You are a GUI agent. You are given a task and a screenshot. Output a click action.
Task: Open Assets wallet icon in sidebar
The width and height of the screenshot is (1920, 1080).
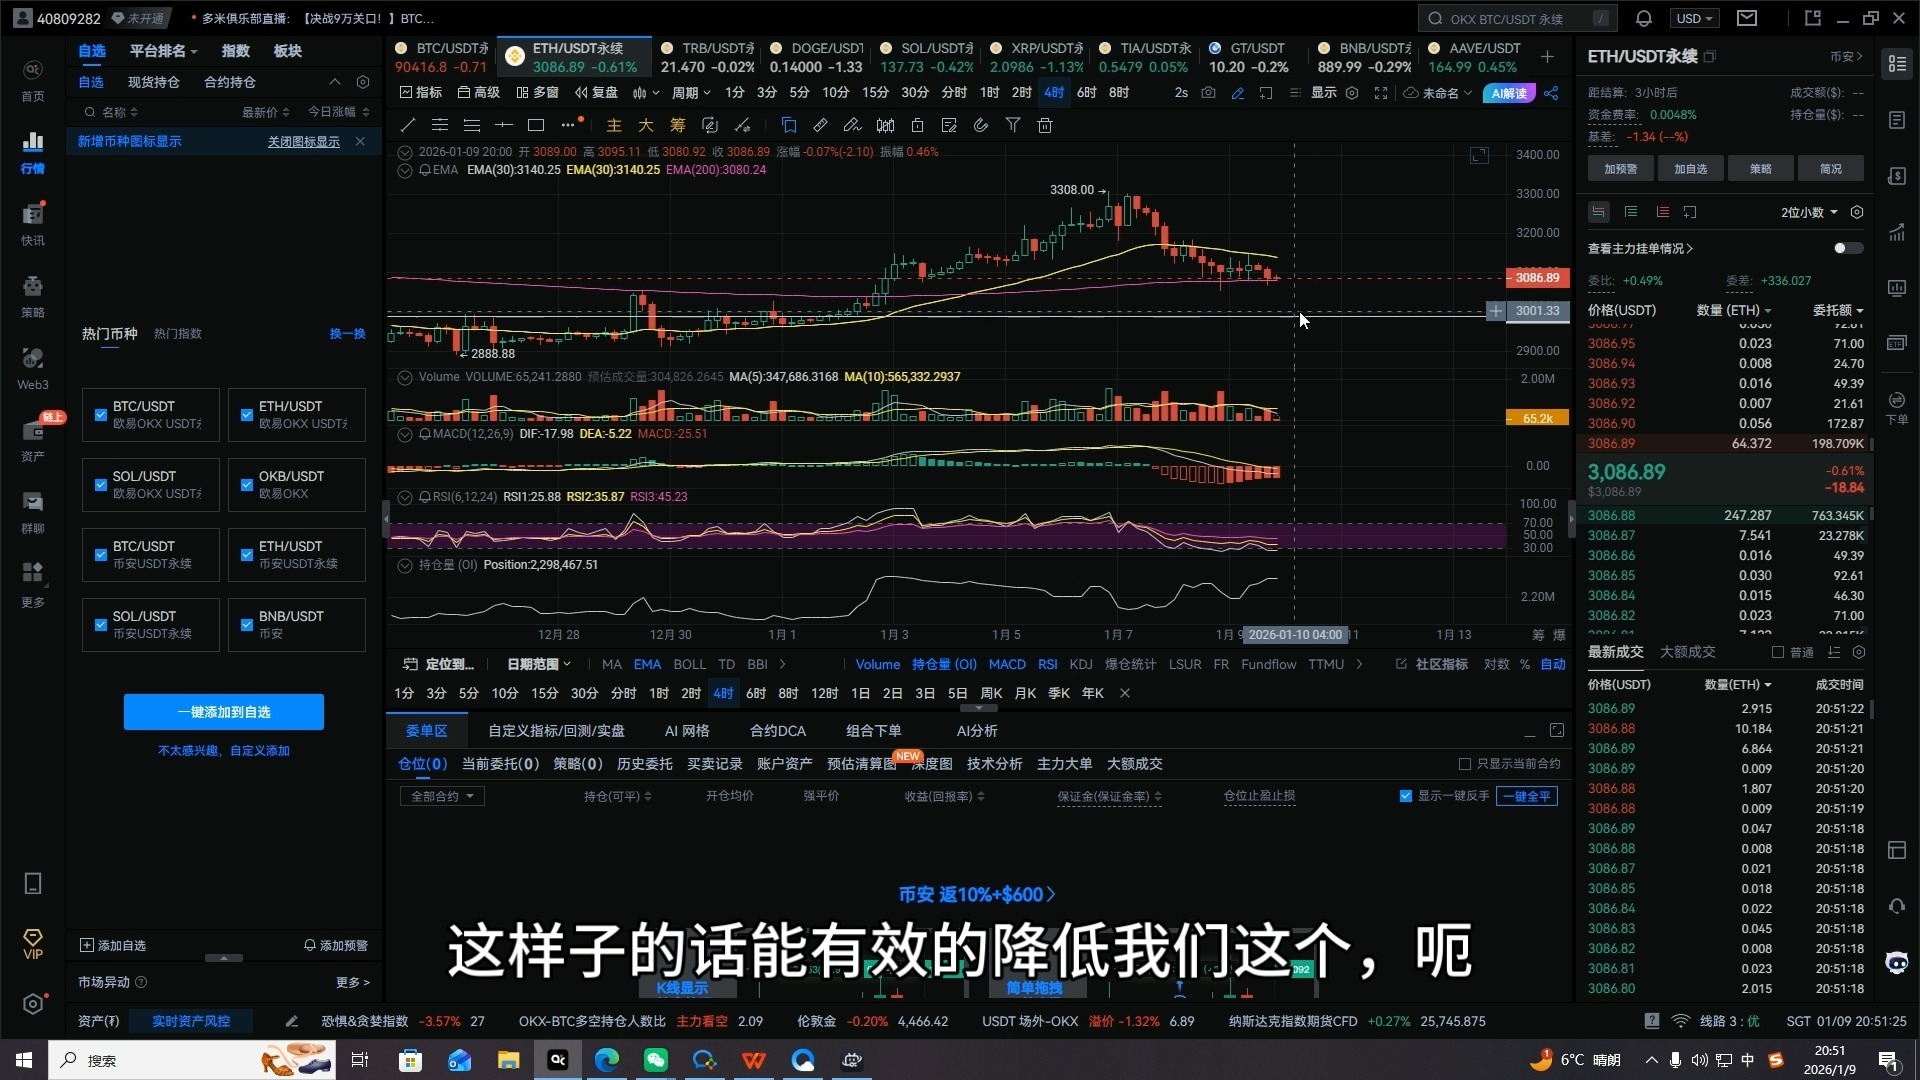point(33,441)
